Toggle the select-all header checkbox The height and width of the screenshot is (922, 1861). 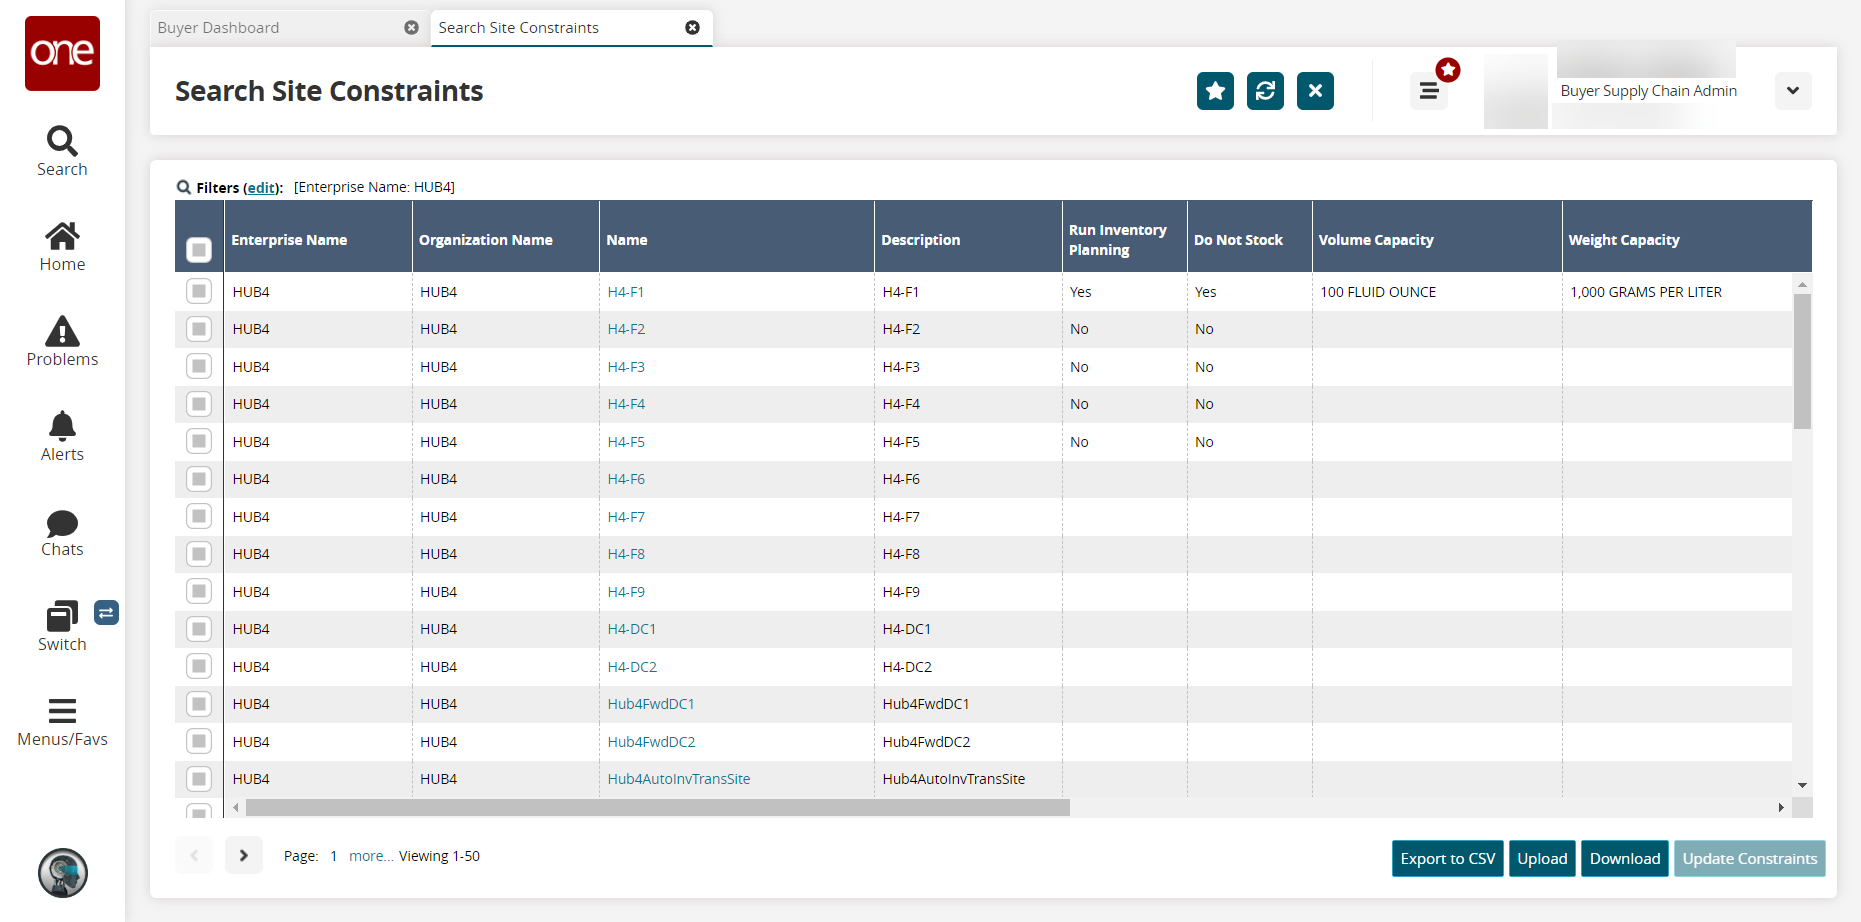coord(199,249)
